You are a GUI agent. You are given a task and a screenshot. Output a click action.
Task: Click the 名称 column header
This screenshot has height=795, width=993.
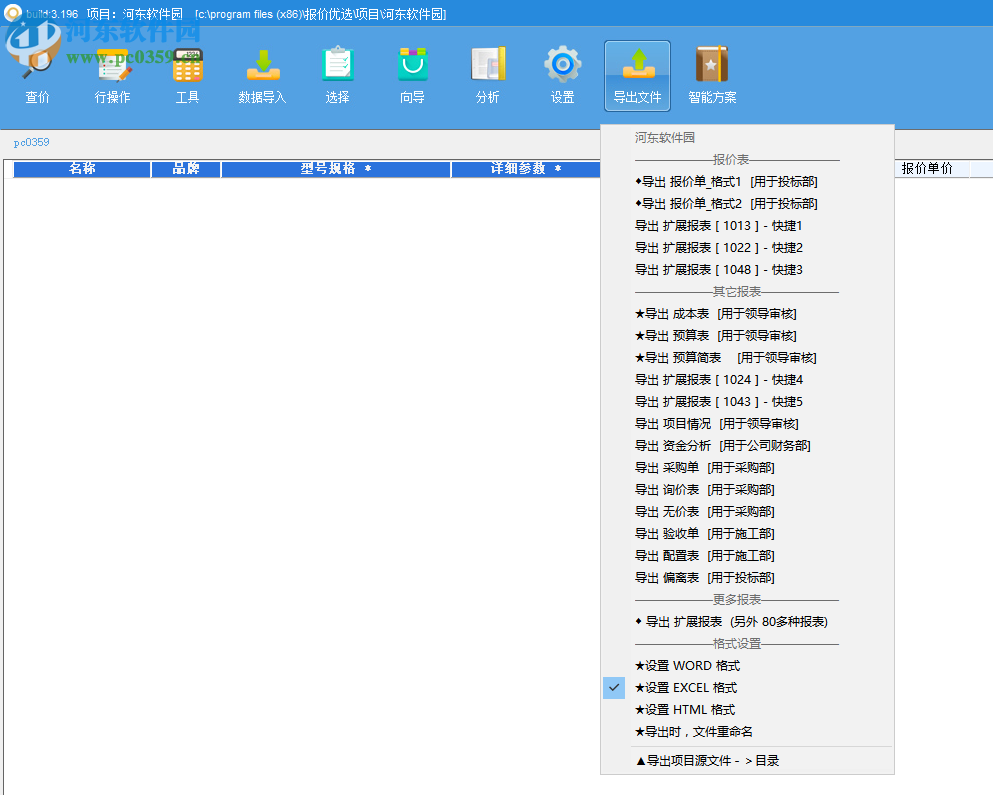click(x=82, y=169)
